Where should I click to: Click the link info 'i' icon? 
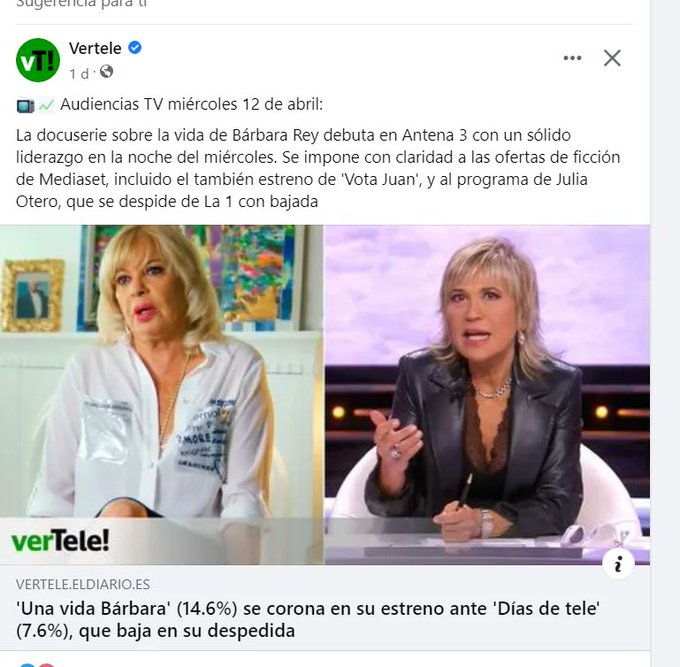[618, 564]
